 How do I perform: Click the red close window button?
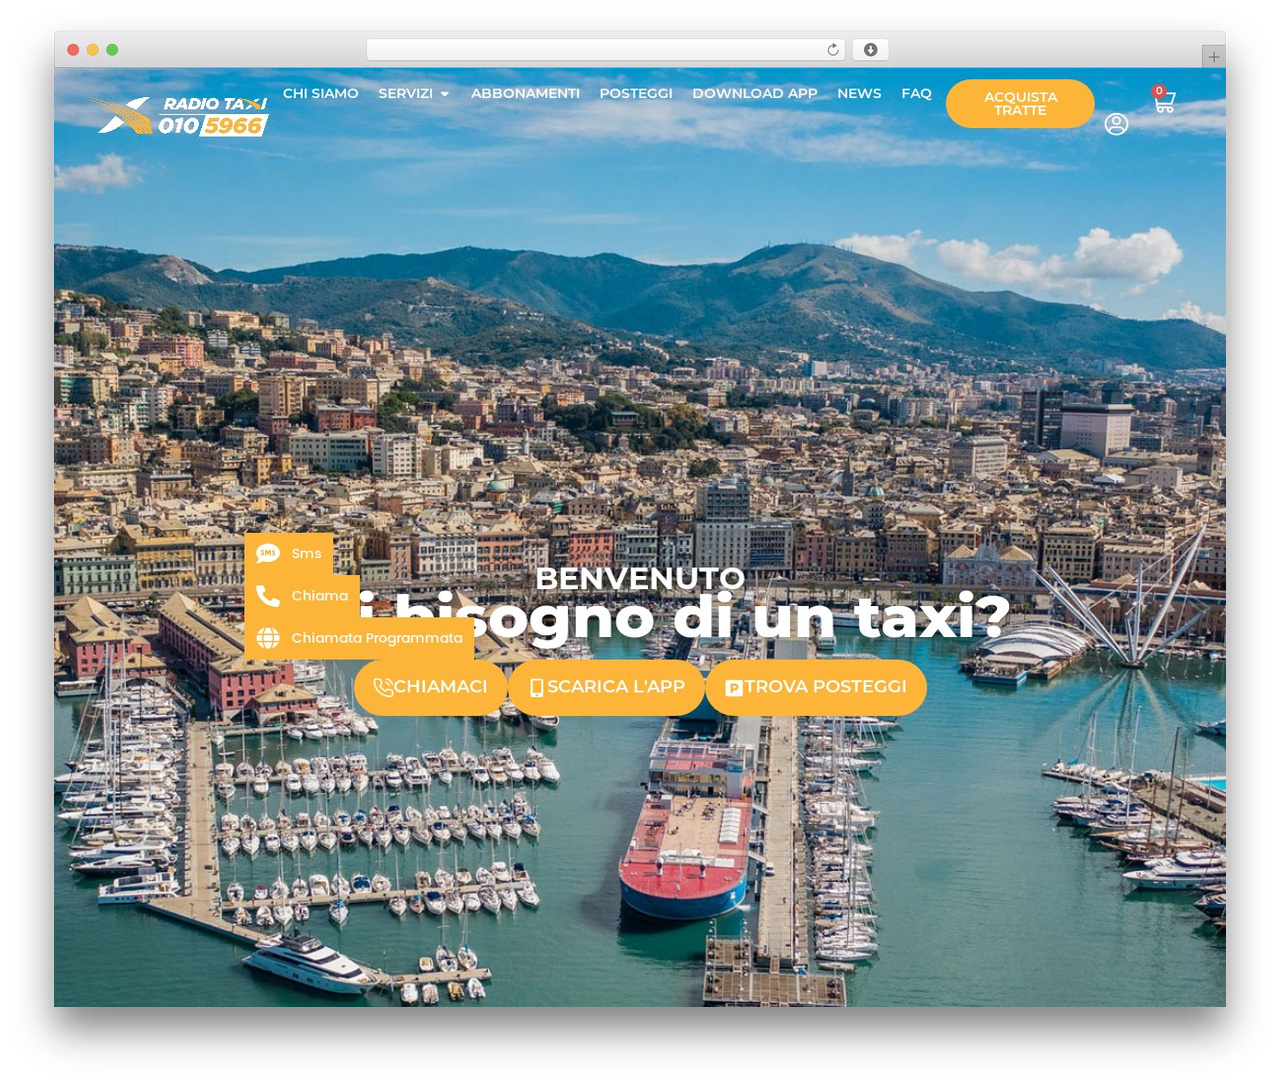tap(73, 50)
